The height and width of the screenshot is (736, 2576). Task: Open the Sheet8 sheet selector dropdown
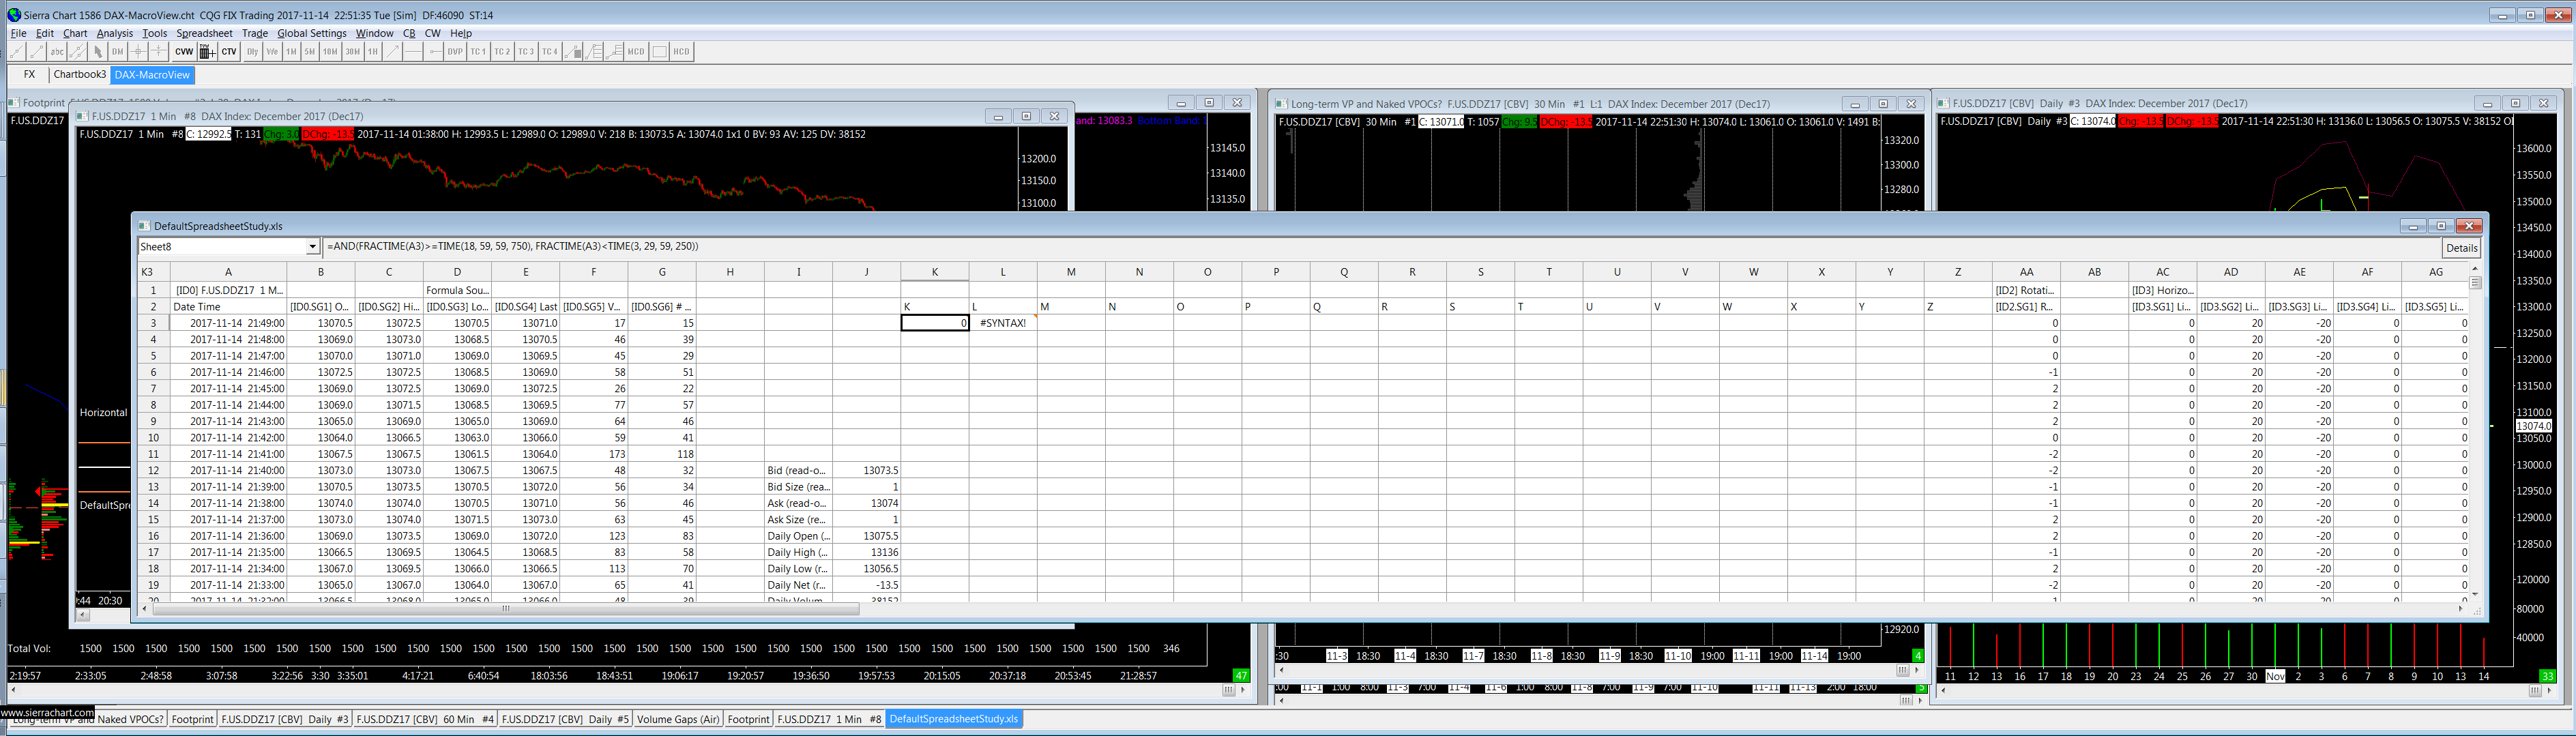(313, 247)
